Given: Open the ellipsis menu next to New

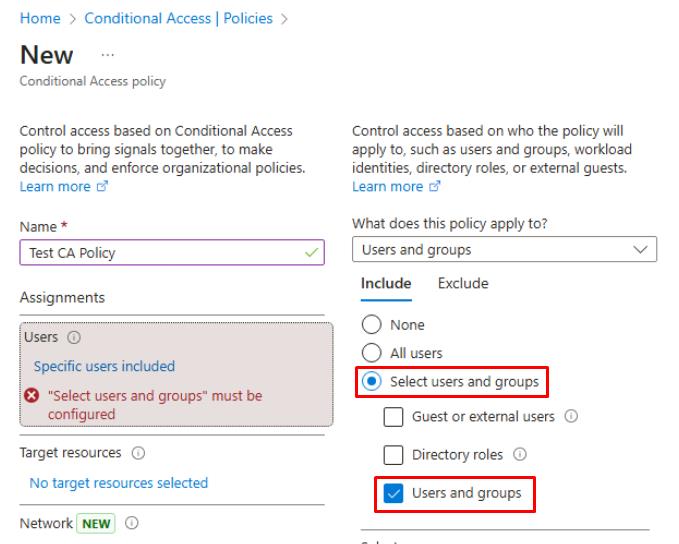Looking at the screenshot, I should pos(106,56).
